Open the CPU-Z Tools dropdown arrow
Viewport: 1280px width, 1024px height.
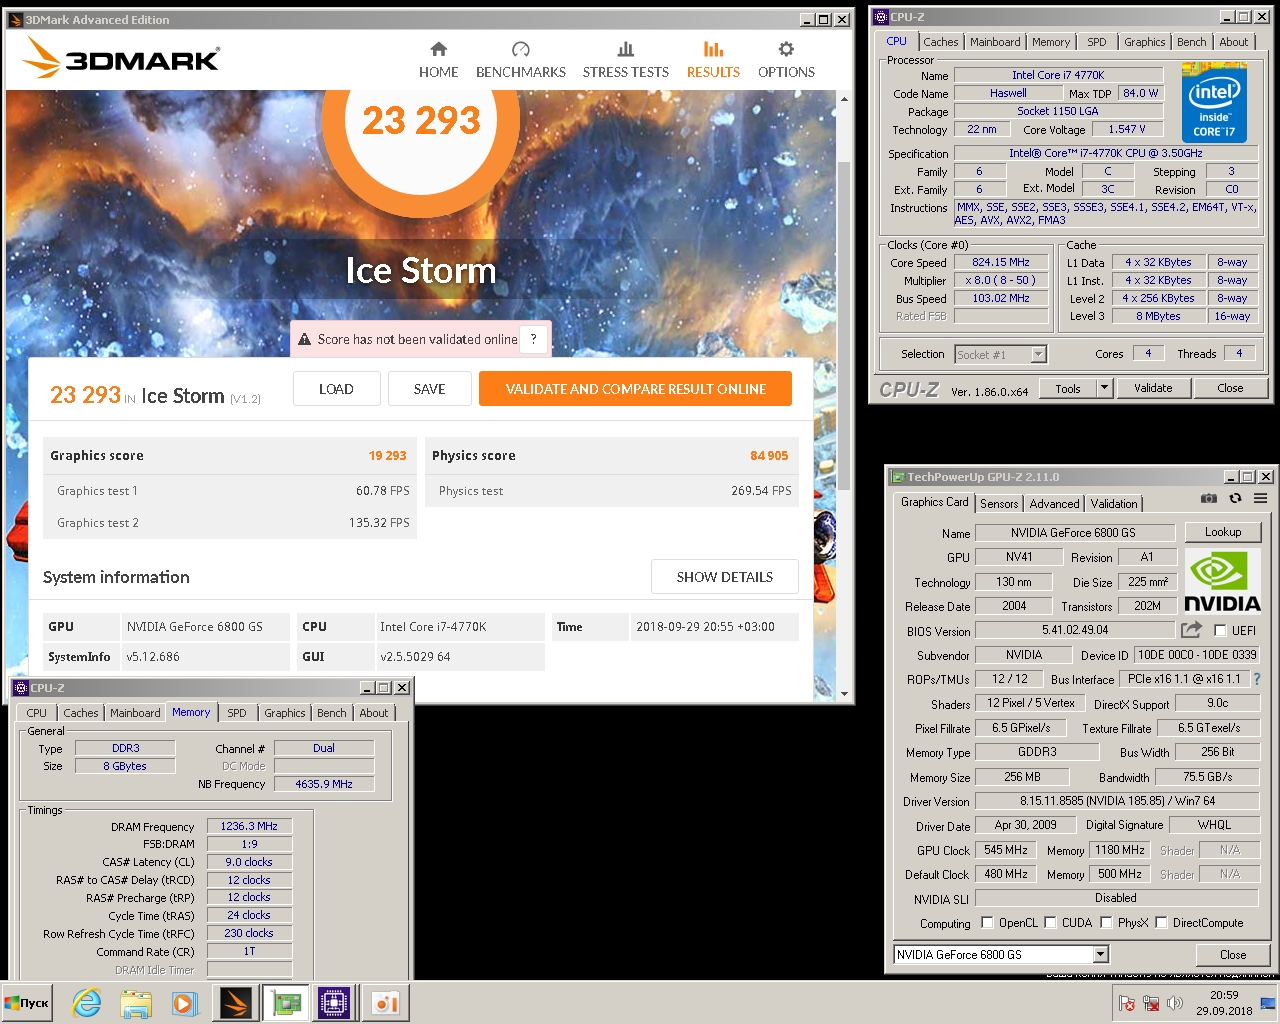point(1104,388)
